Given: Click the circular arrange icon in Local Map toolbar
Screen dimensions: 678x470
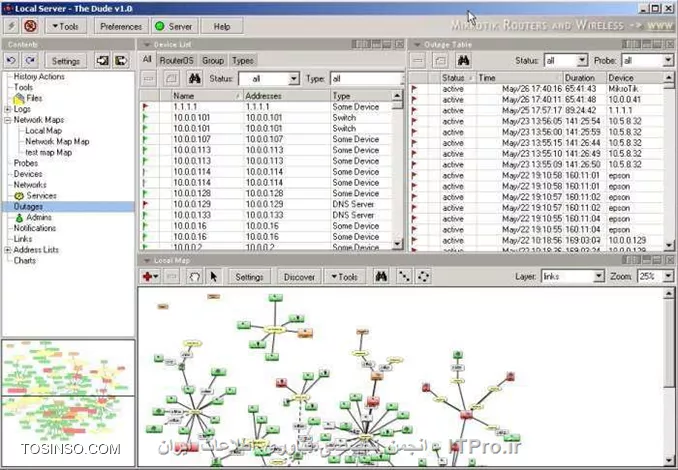Looking at the screenshot, I should [424, 276].
